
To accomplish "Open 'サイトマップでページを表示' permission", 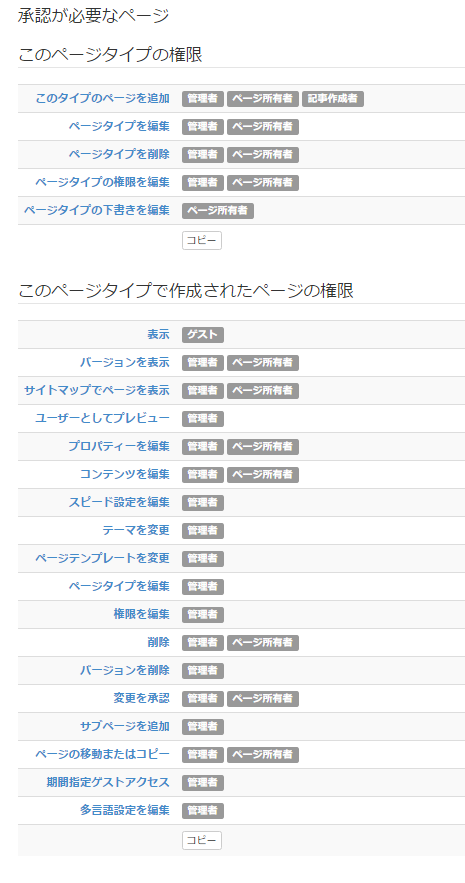I will point(96,390).
